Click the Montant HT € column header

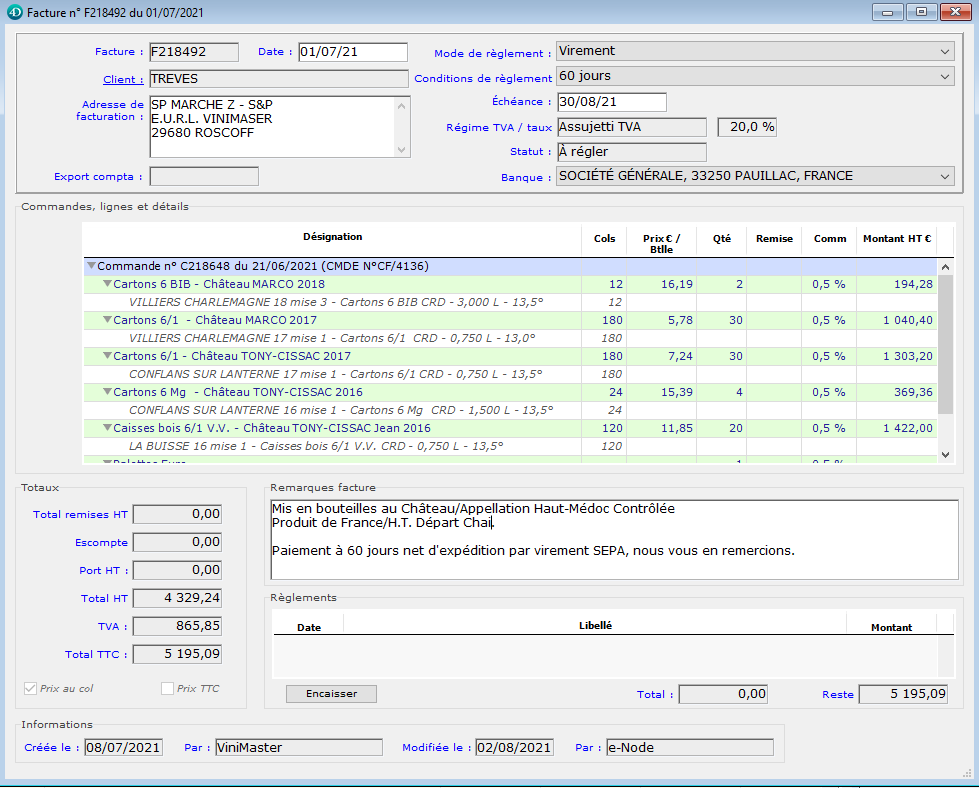coord(896,239)
